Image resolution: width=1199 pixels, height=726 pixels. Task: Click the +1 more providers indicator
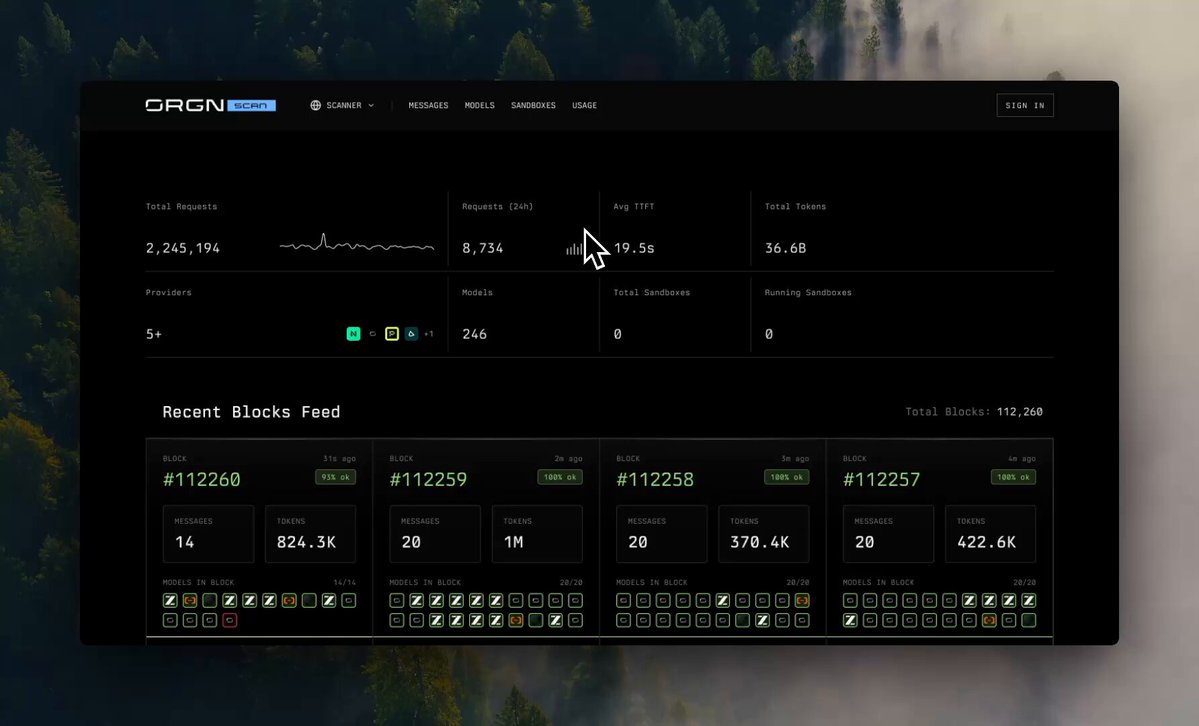(x=429, y=334)
